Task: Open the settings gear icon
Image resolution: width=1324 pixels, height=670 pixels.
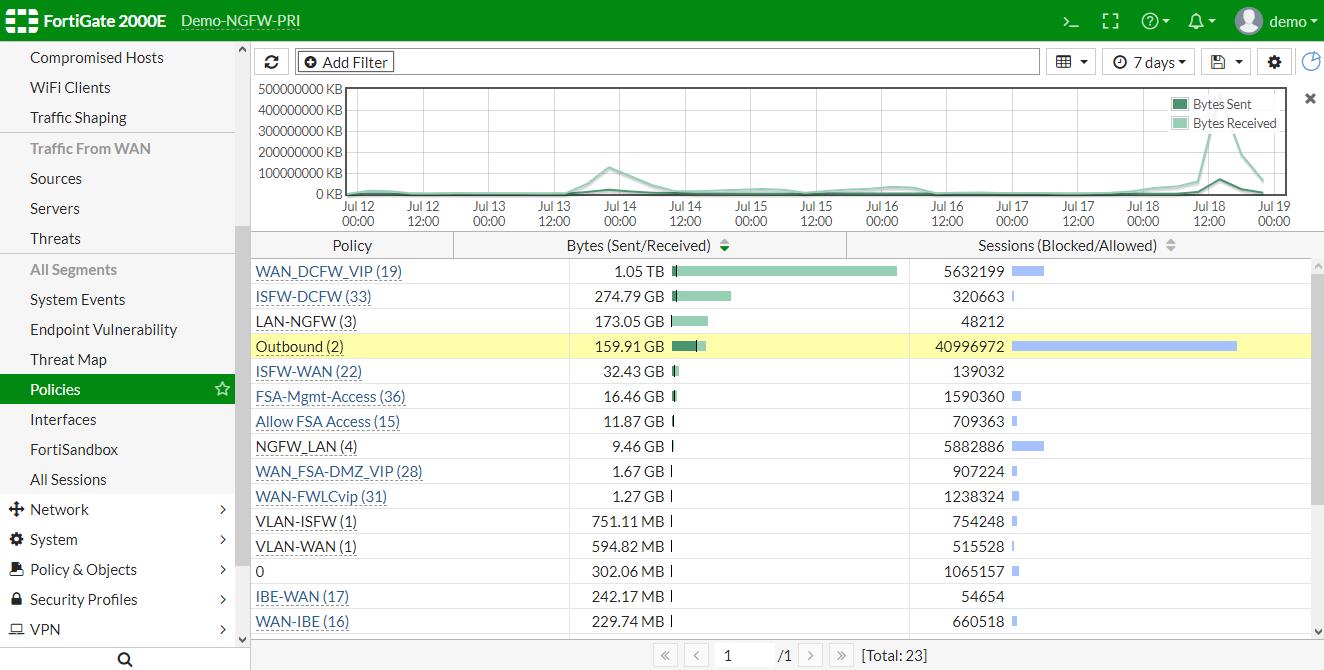Action: tap(1274, 62)
